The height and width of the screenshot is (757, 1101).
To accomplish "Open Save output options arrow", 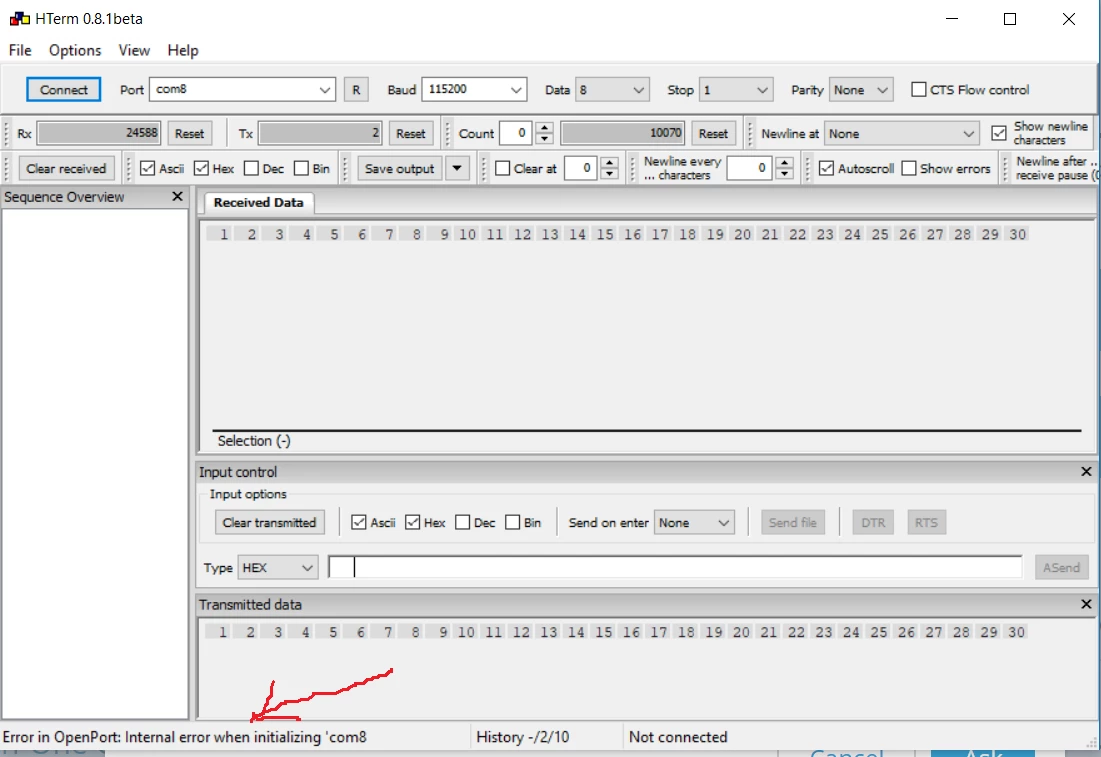I will pyautogui.click(x=457, y=169).
